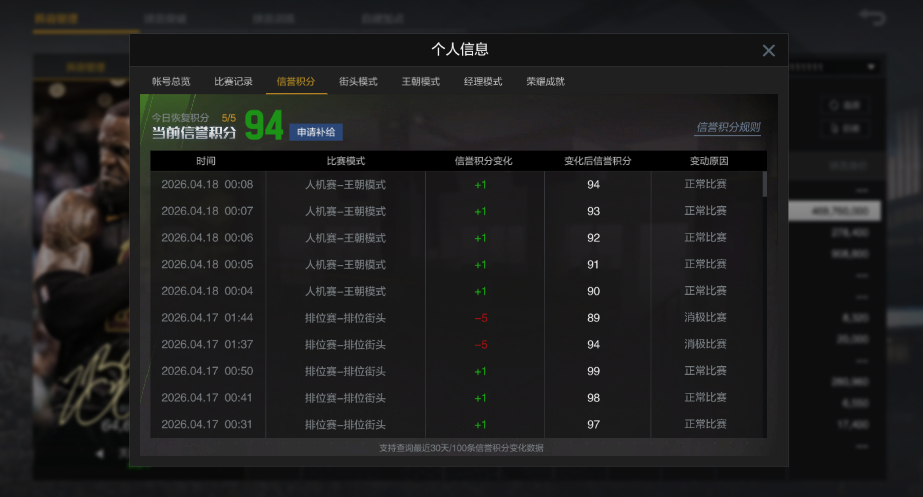
Task: Click the left arrow under the player card
Action: coord(100,453)
